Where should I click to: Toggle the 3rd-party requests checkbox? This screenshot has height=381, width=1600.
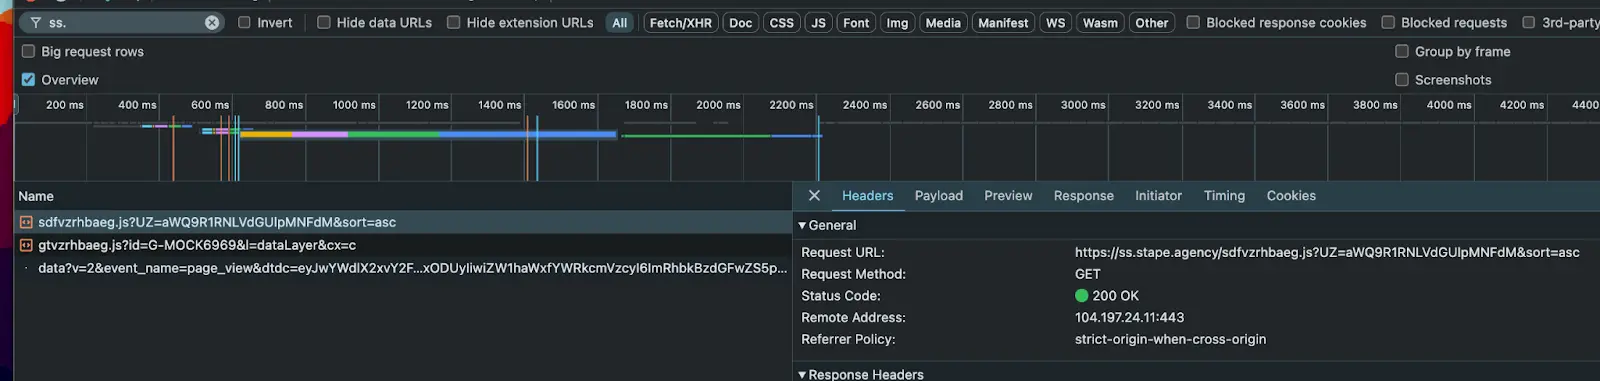[x=1529, y=22]
